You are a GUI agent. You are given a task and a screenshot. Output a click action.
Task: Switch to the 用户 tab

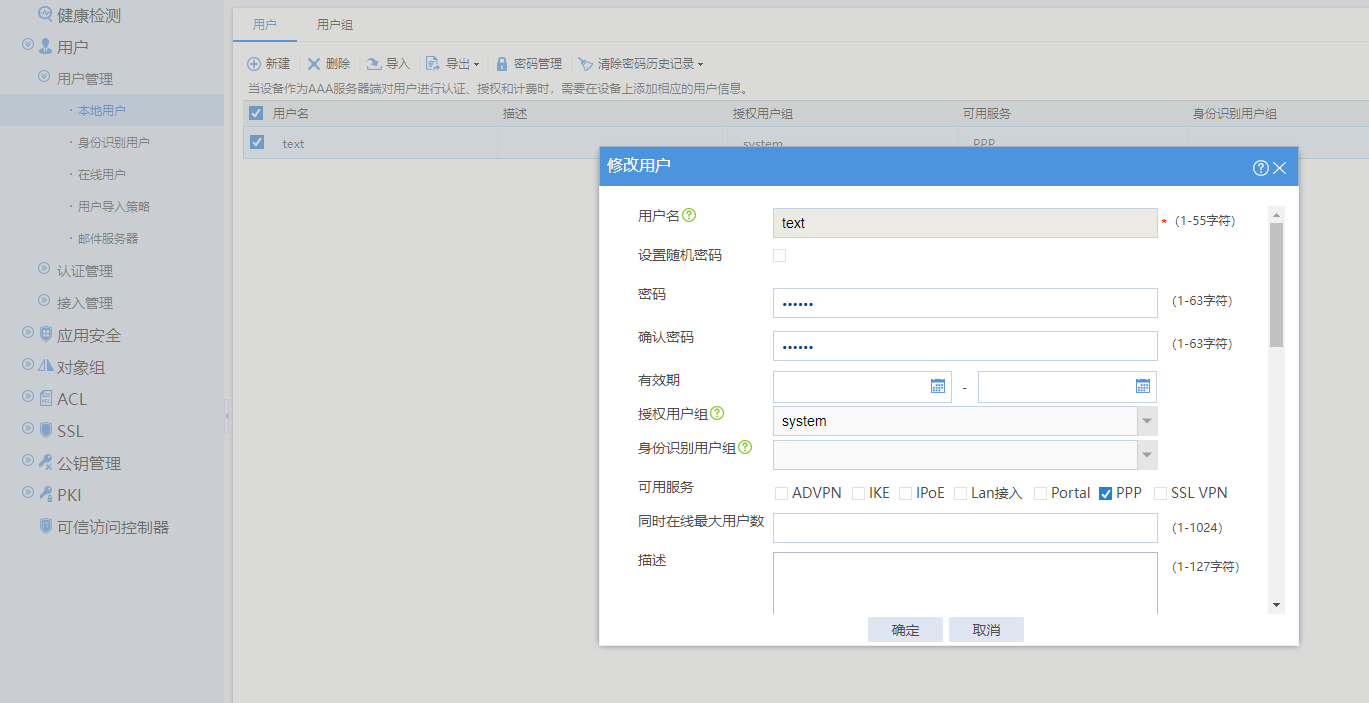(x=265, y=24)
